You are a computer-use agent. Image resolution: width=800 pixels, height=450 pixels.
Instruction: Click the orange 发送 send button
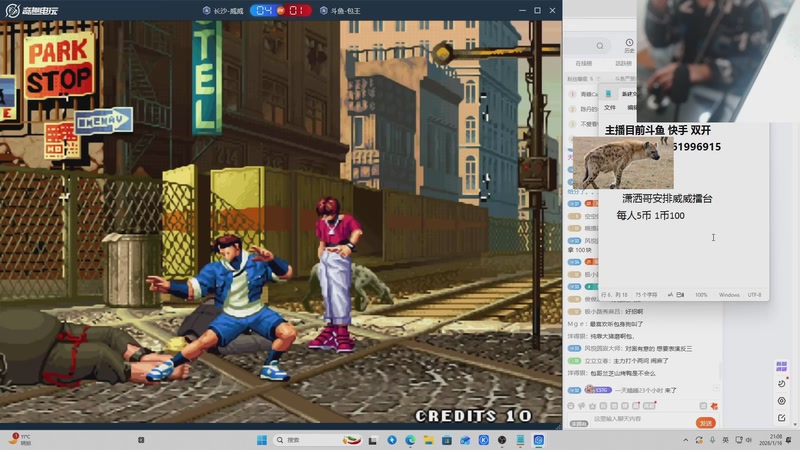(706, 423)
